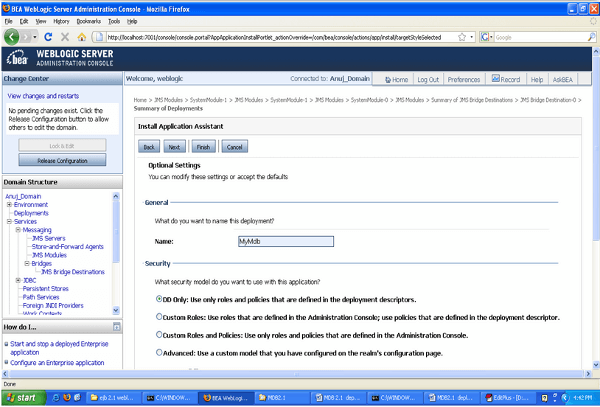Image resolution: width=600 pixels, height=407 pixels.
Task: Open the History menu
Action: pyautogui.click(x=60, y=20)
